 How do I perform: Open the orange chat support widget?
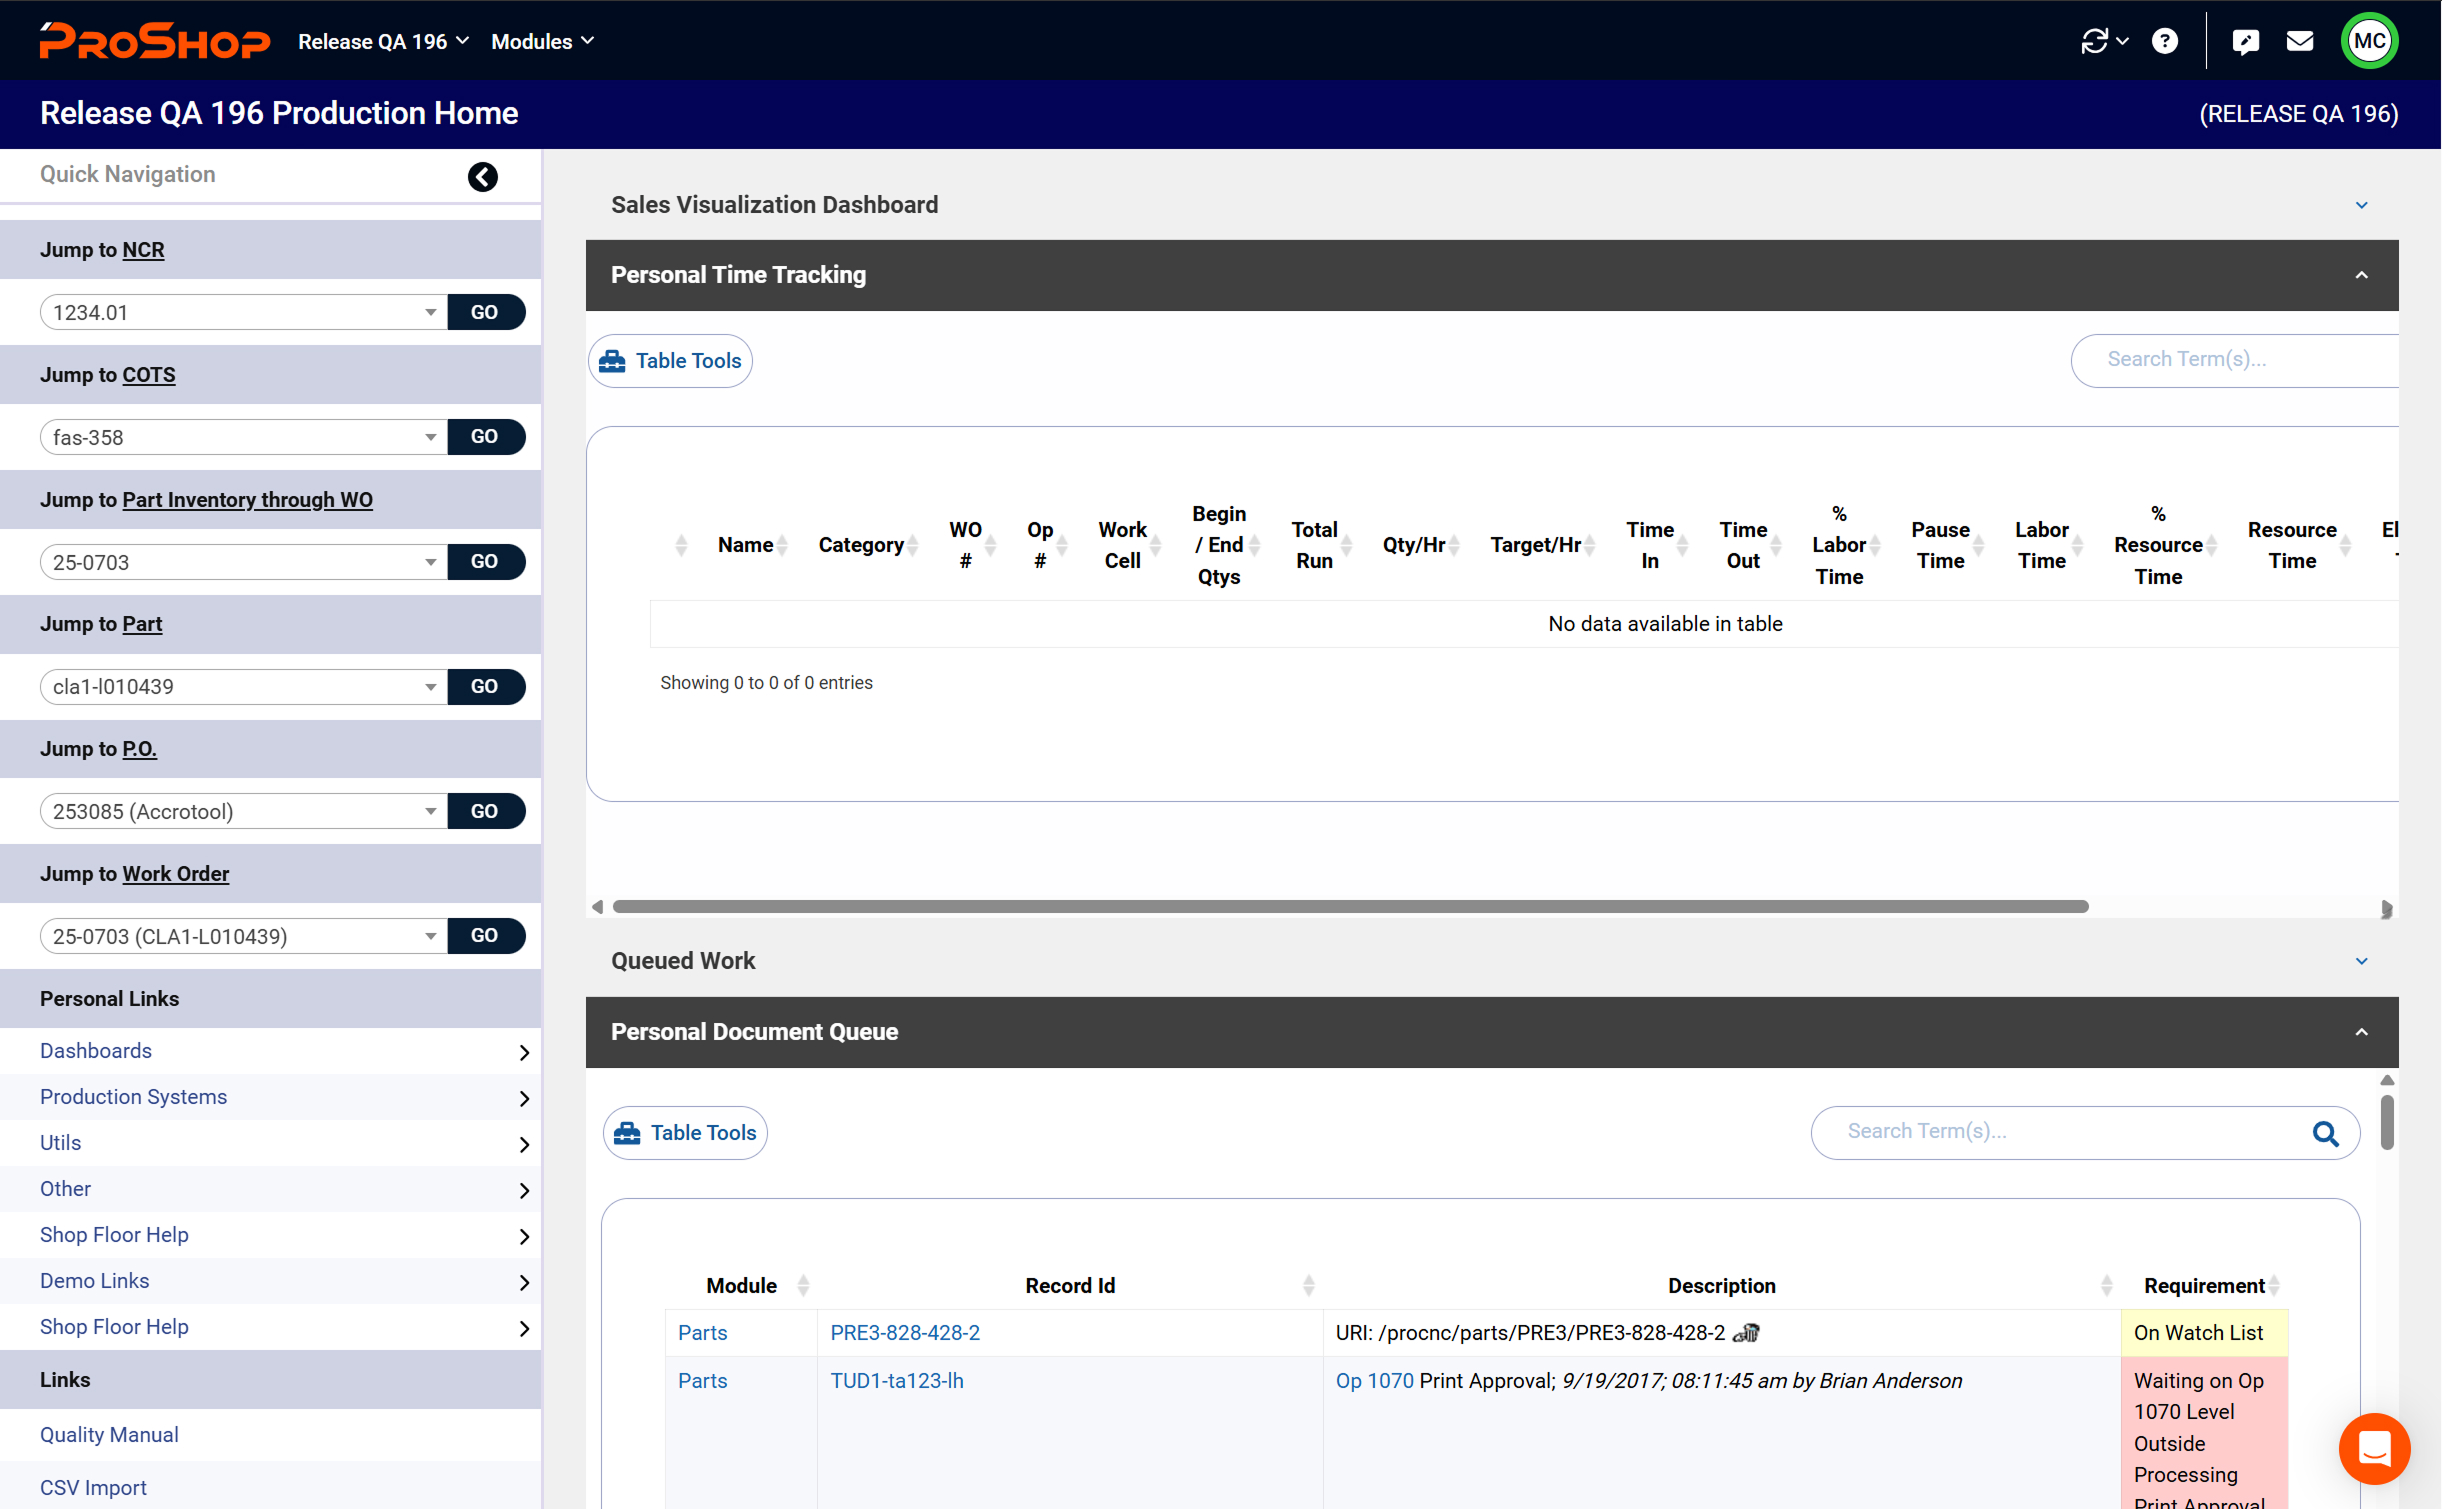2374,1447
